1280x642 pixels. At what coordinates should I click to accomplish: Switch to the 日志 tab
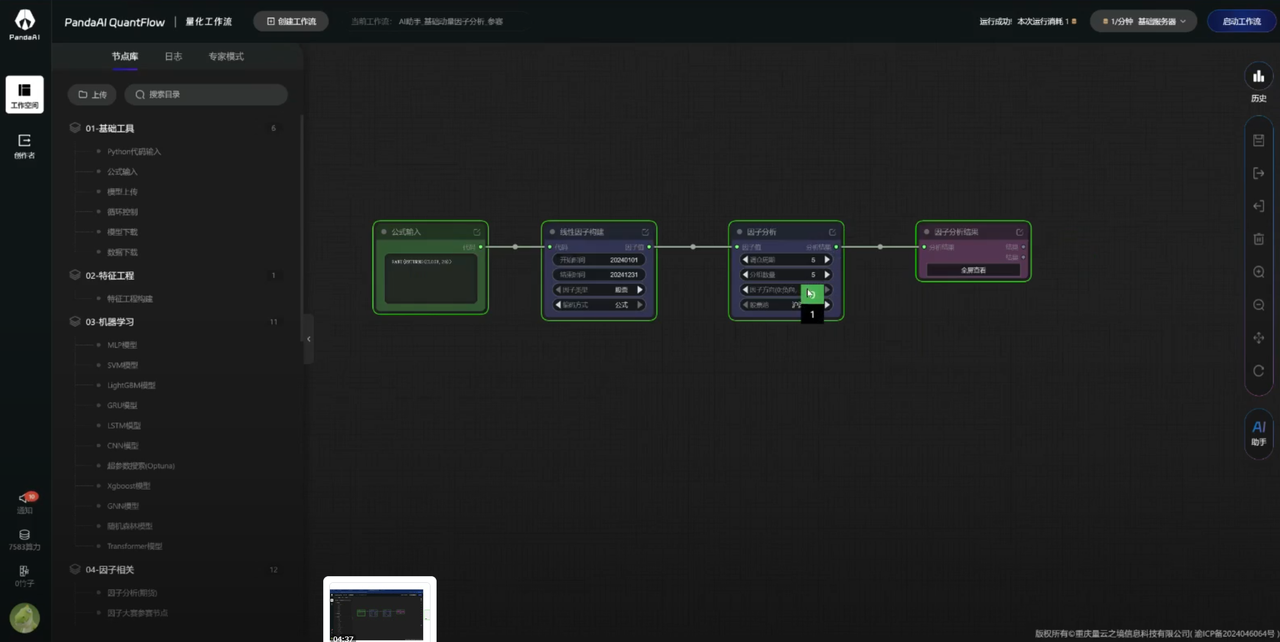(x=173, y=57)
